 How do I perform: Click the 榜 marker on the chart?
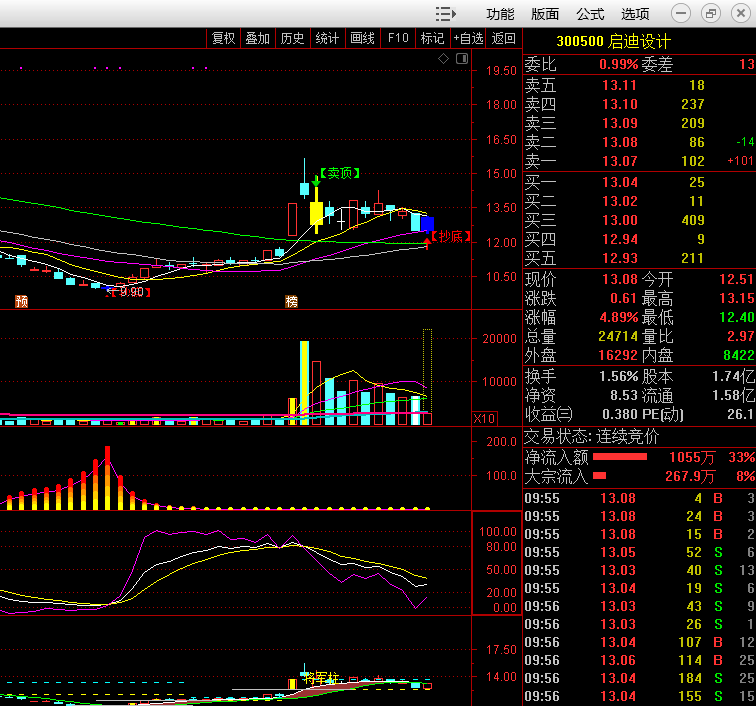[x=291, y=301]
